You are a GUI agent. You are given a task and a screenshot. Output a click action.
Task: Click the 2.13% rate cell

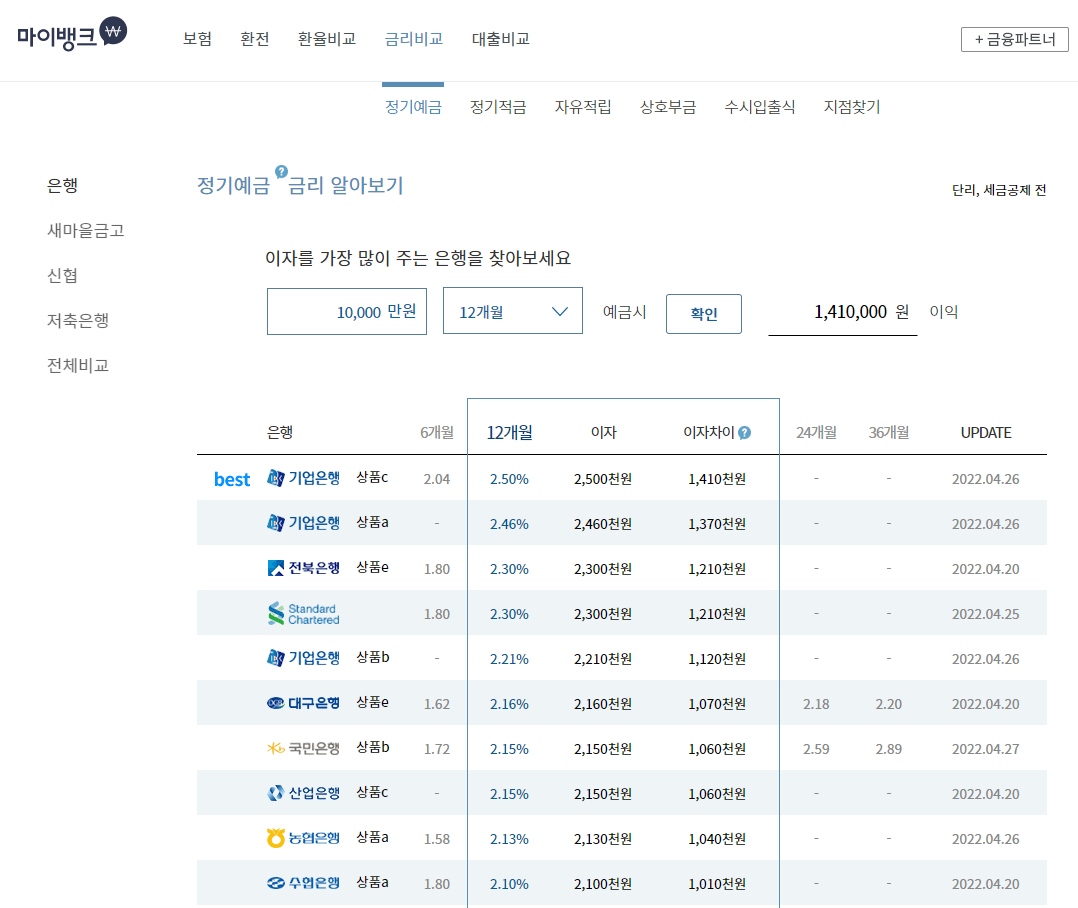pos(509,839)
